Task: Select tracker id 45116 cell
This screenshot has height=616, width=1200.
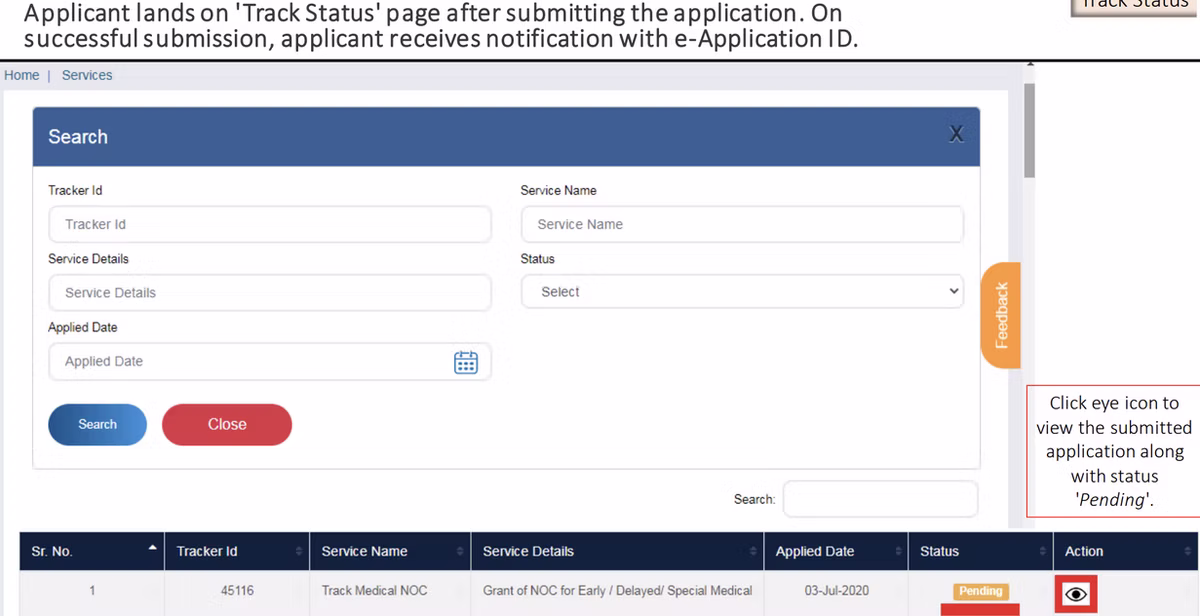Action: point(237,591)
